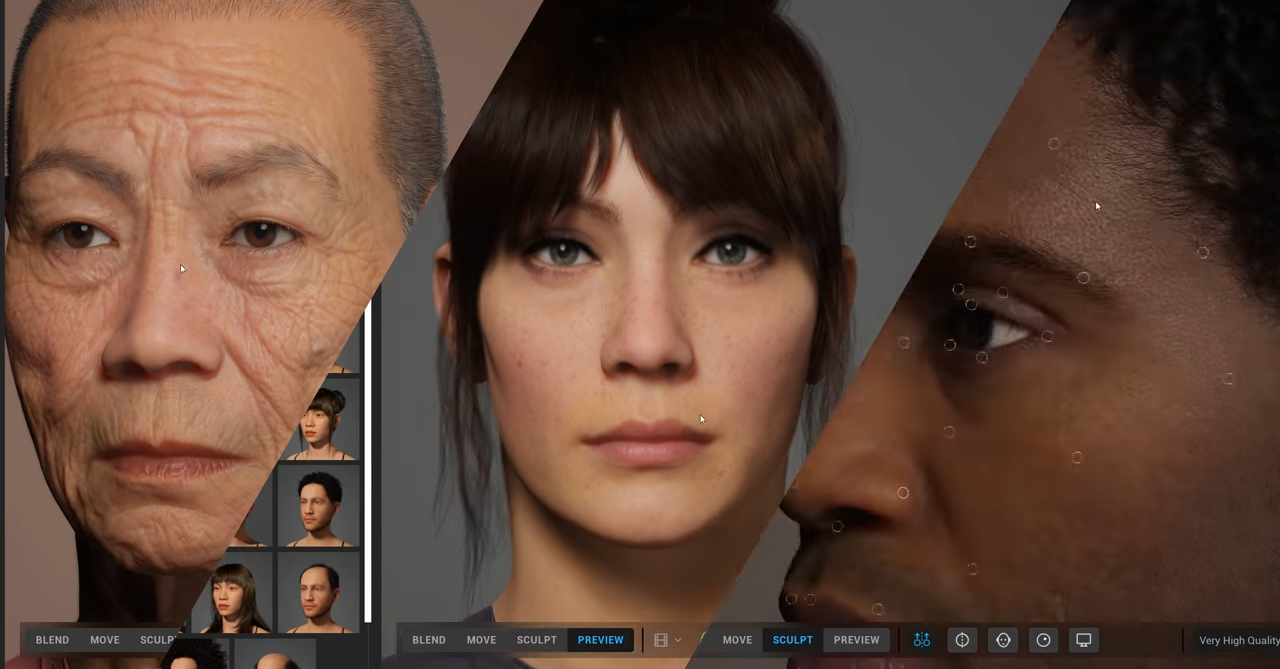
Task: Expand the chevron next to the film strip icon
Action: pyautogui.click(x=678, y=640)
